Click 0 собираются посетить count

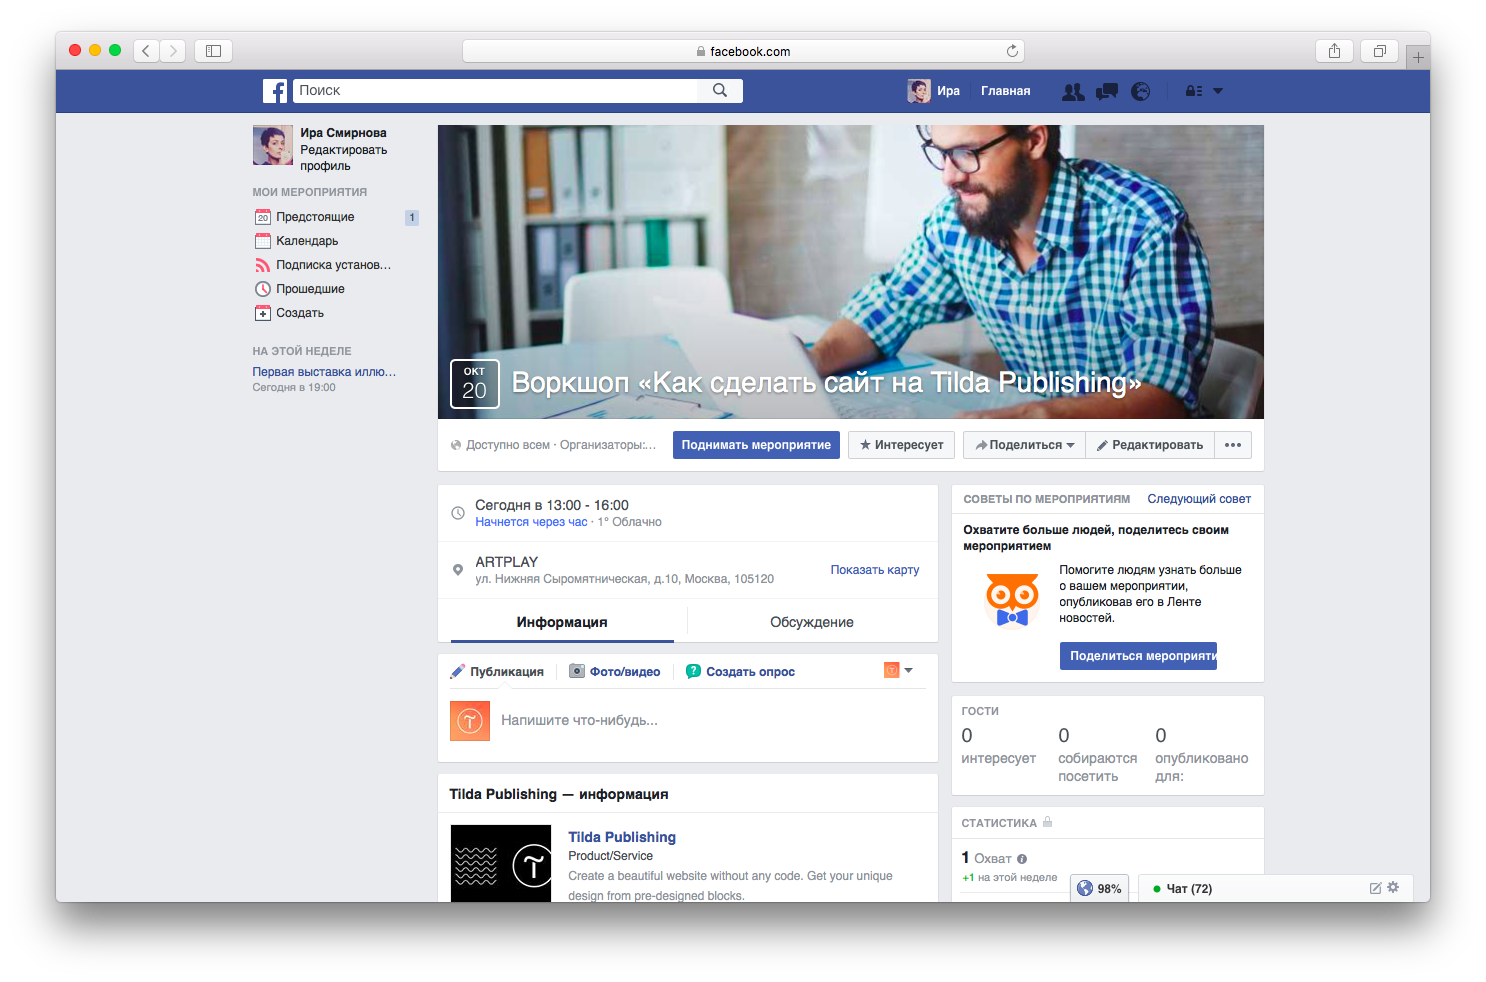click(x=1097, y=755)
